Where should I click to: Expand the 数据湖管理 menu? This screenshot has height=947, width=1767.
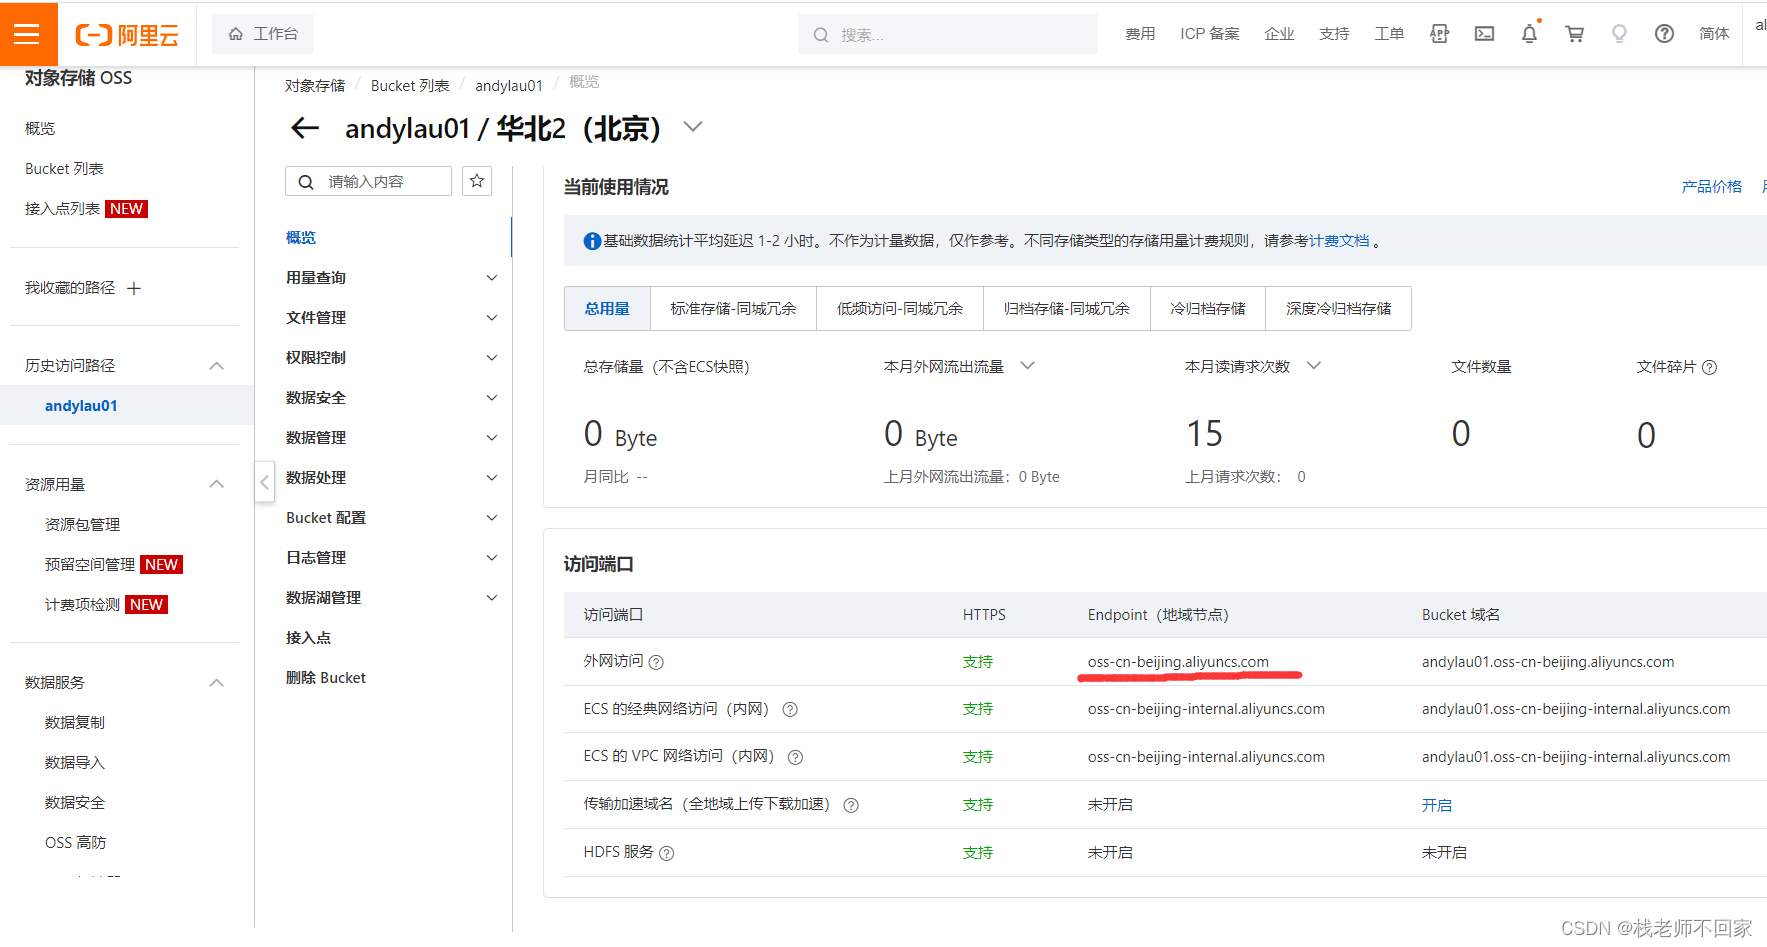492,598
